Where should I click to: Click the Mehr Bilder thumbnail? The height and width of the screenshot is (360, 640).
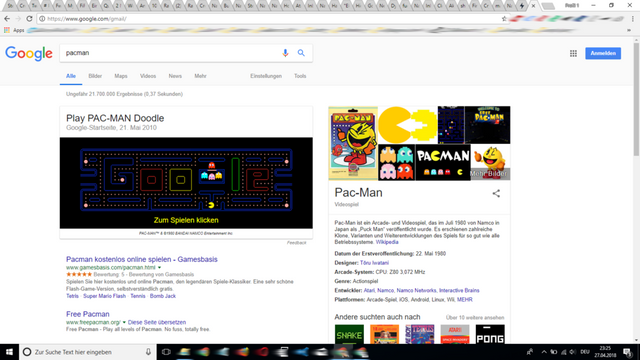490,162
